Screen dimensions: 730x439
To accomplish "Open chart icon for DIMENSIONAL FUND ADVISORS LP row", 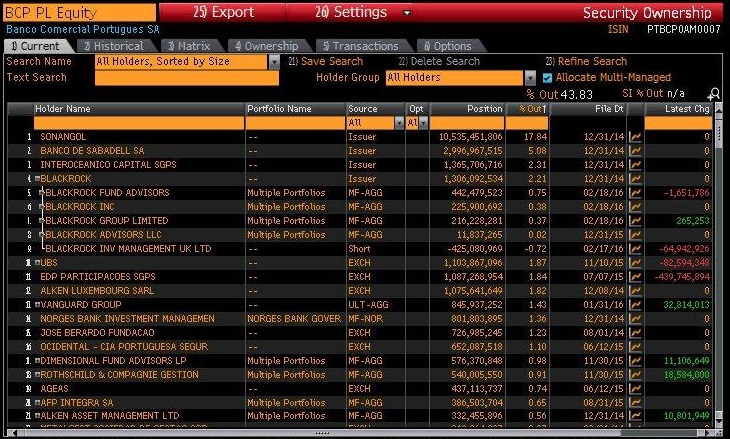I will click(x=635, y=360).
